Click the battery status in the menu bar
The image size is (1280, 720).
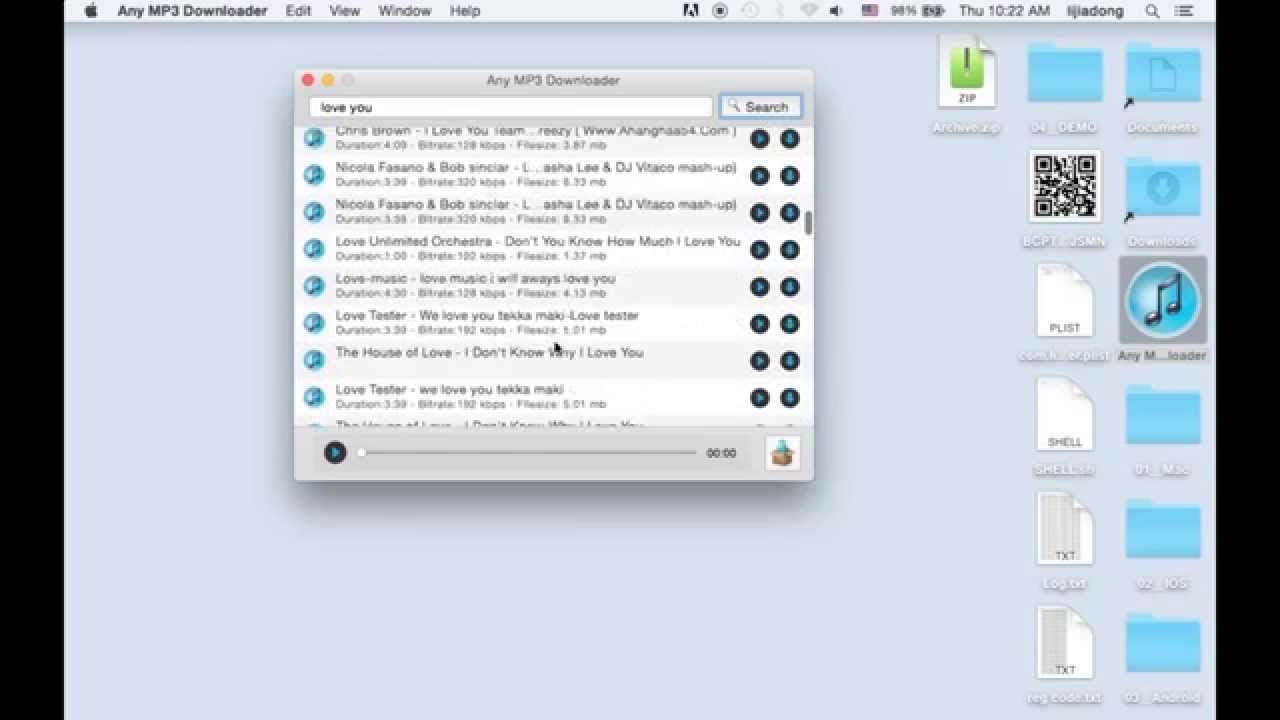[917, 11]
